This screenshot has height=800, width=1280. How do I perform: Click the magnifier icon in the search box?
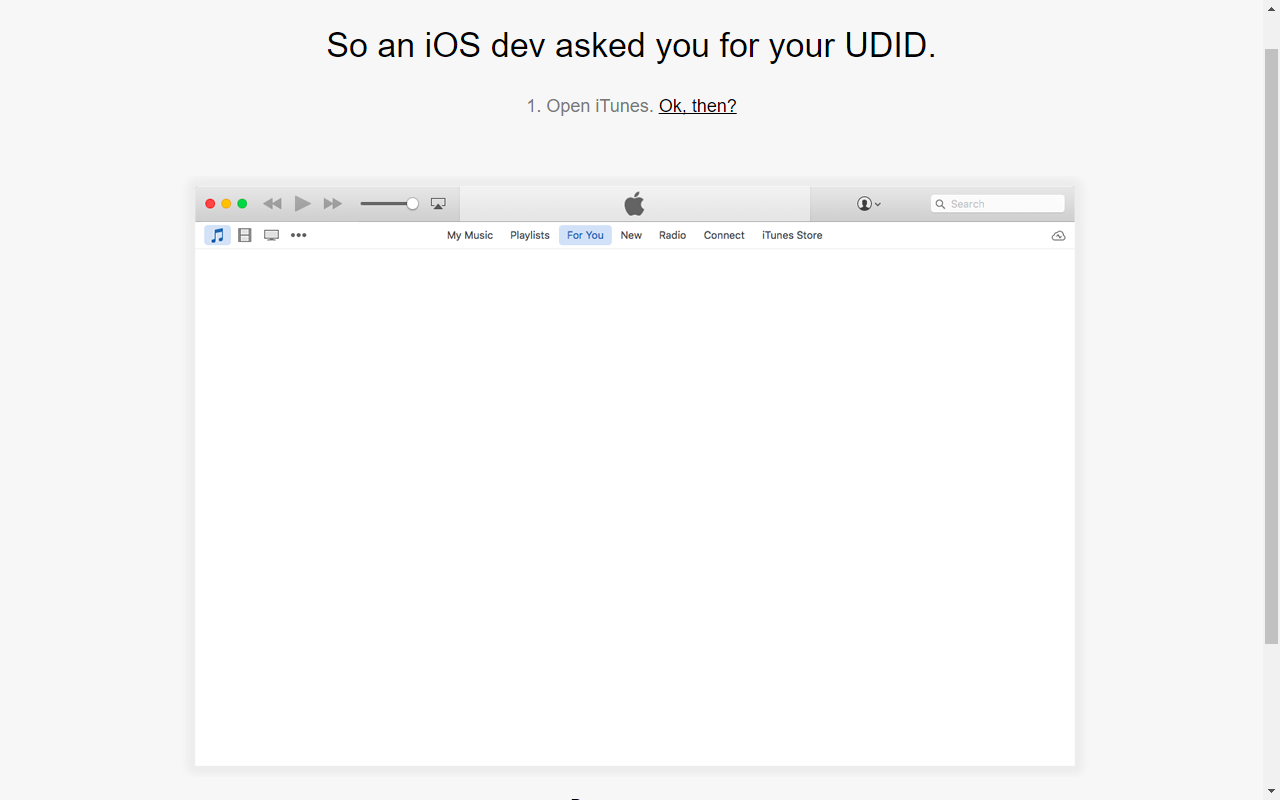[x=940, y=204]
